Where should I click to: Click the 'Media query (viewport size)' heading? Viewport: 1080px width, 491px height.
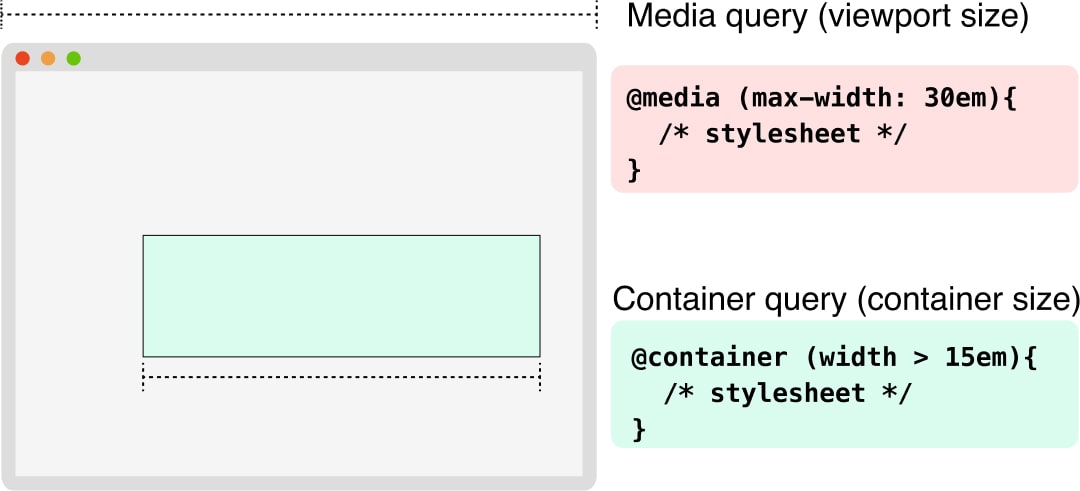tap(827, 17)
